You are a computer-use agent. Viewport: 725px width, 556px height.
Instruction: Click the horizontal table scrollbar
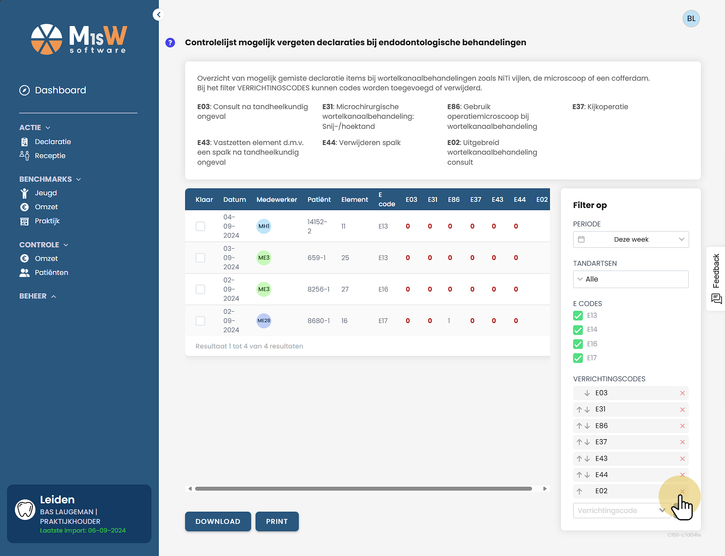363,488
